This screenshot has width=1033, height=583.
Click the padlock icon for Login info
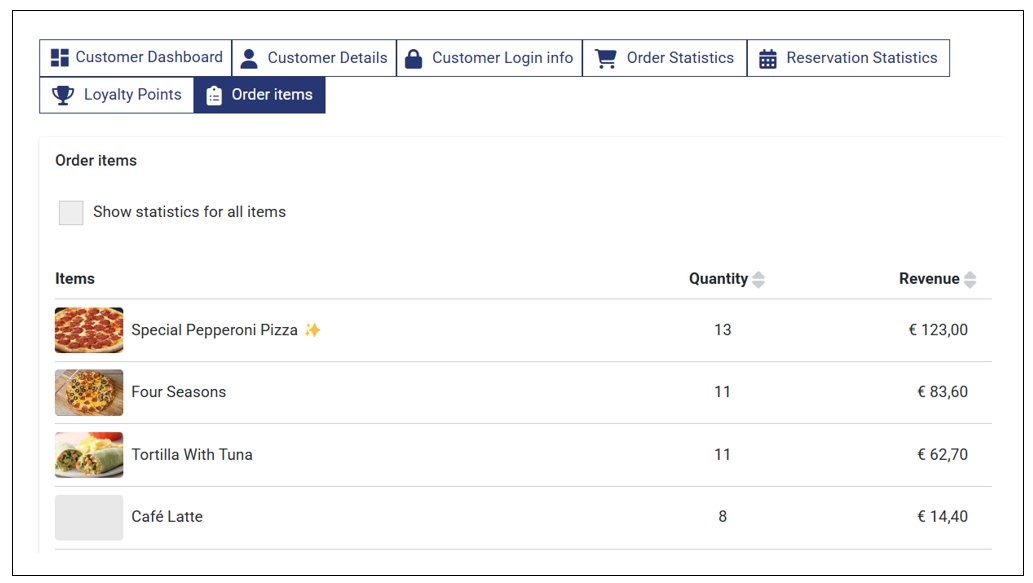tap(413, 59)
